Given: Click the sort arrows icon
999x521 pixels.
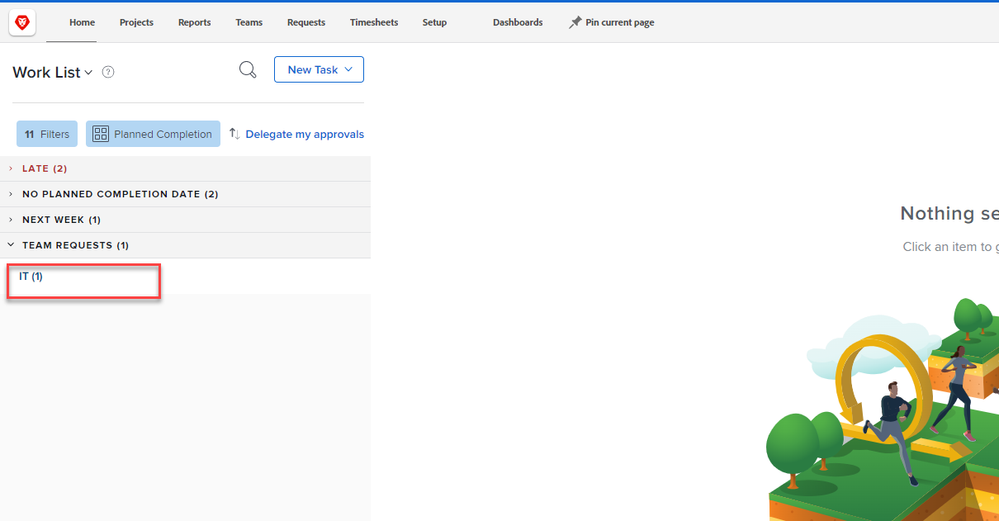Looking at the screenshot, I should click(234, 134).
